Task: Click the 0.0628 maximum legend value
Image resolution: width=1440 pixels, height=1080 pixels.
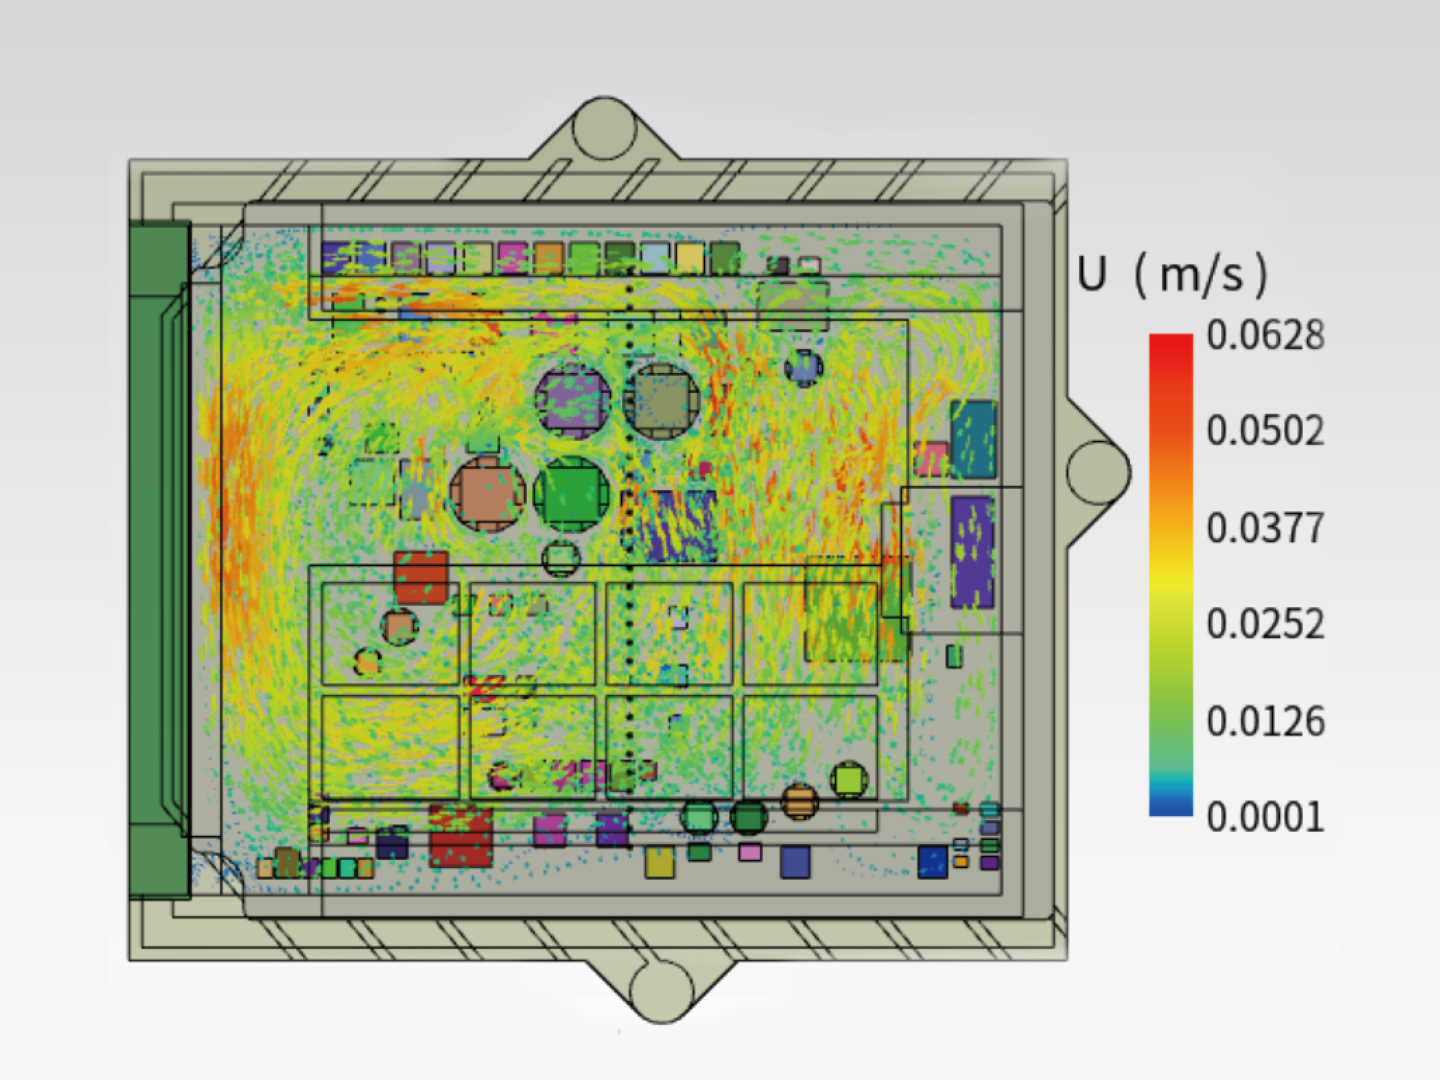Action: (x=1265, y=335)
